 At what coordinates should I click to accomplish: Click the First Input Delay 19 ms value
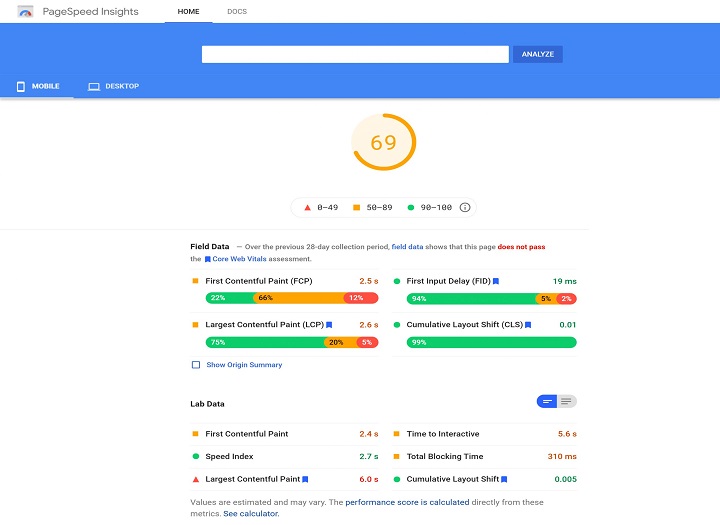coord(565,281)
